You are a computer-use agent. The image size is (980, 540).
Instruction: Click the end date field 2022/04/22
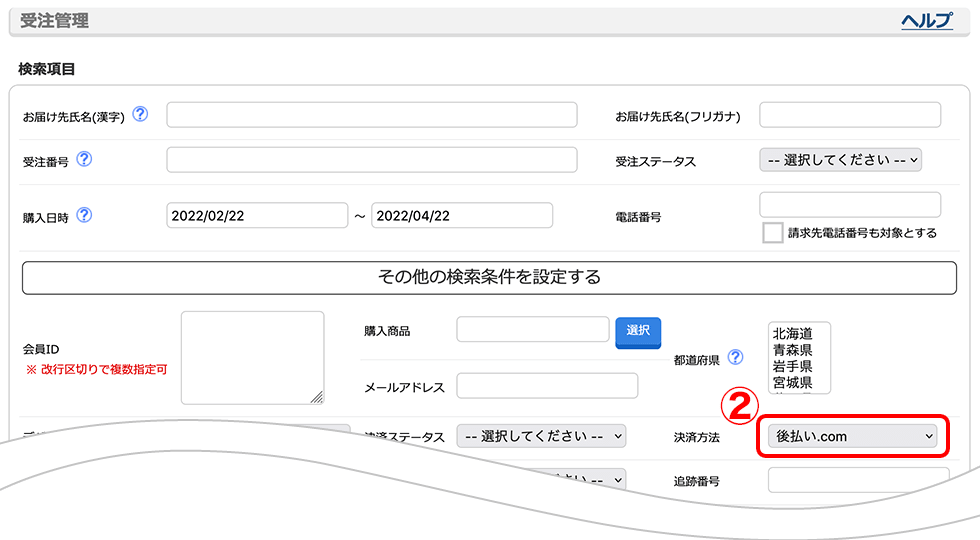pyautogui.click(x=462, y=216)
